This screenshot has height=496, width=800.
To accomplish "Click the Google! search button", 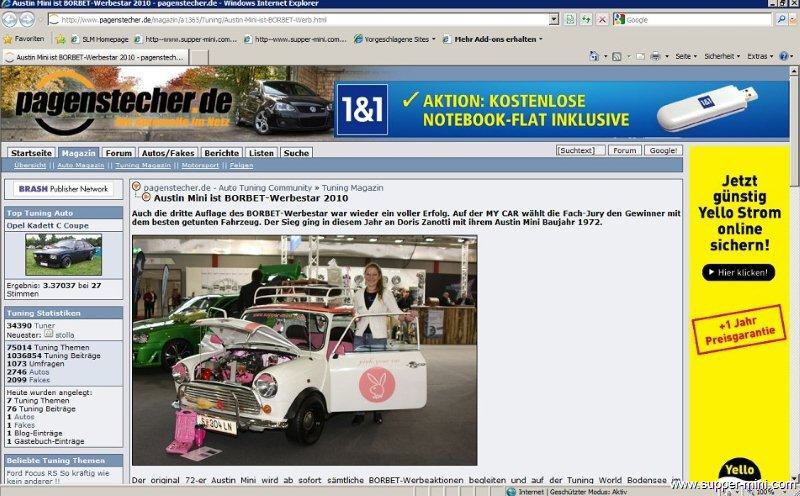I will point(663,151).
